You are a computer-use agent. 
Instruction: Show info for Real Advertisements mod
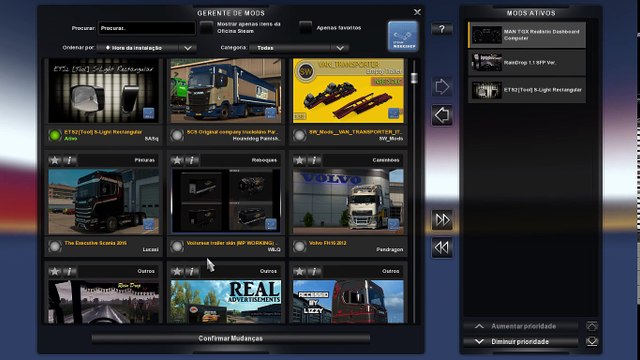click(x=191, y=271)
